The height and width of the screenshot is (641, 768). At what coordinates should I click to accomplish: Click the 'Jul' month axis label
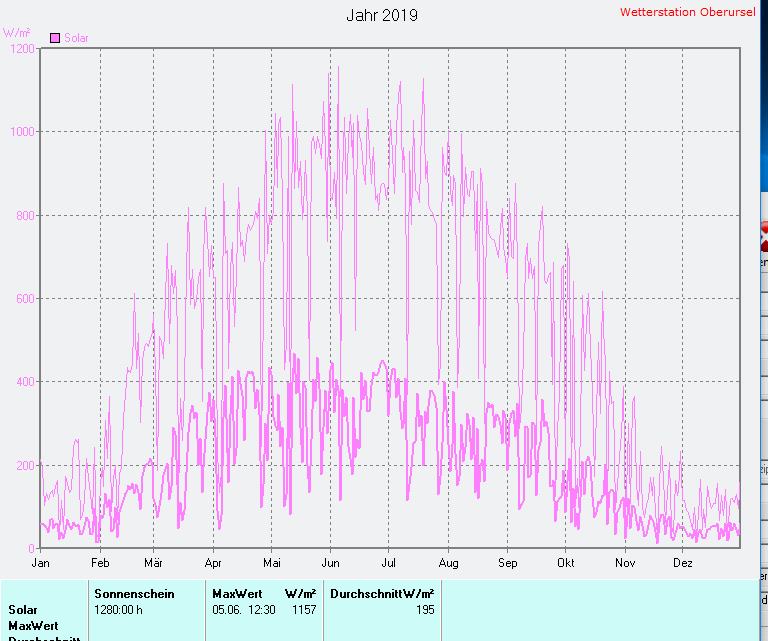(388, 563)
